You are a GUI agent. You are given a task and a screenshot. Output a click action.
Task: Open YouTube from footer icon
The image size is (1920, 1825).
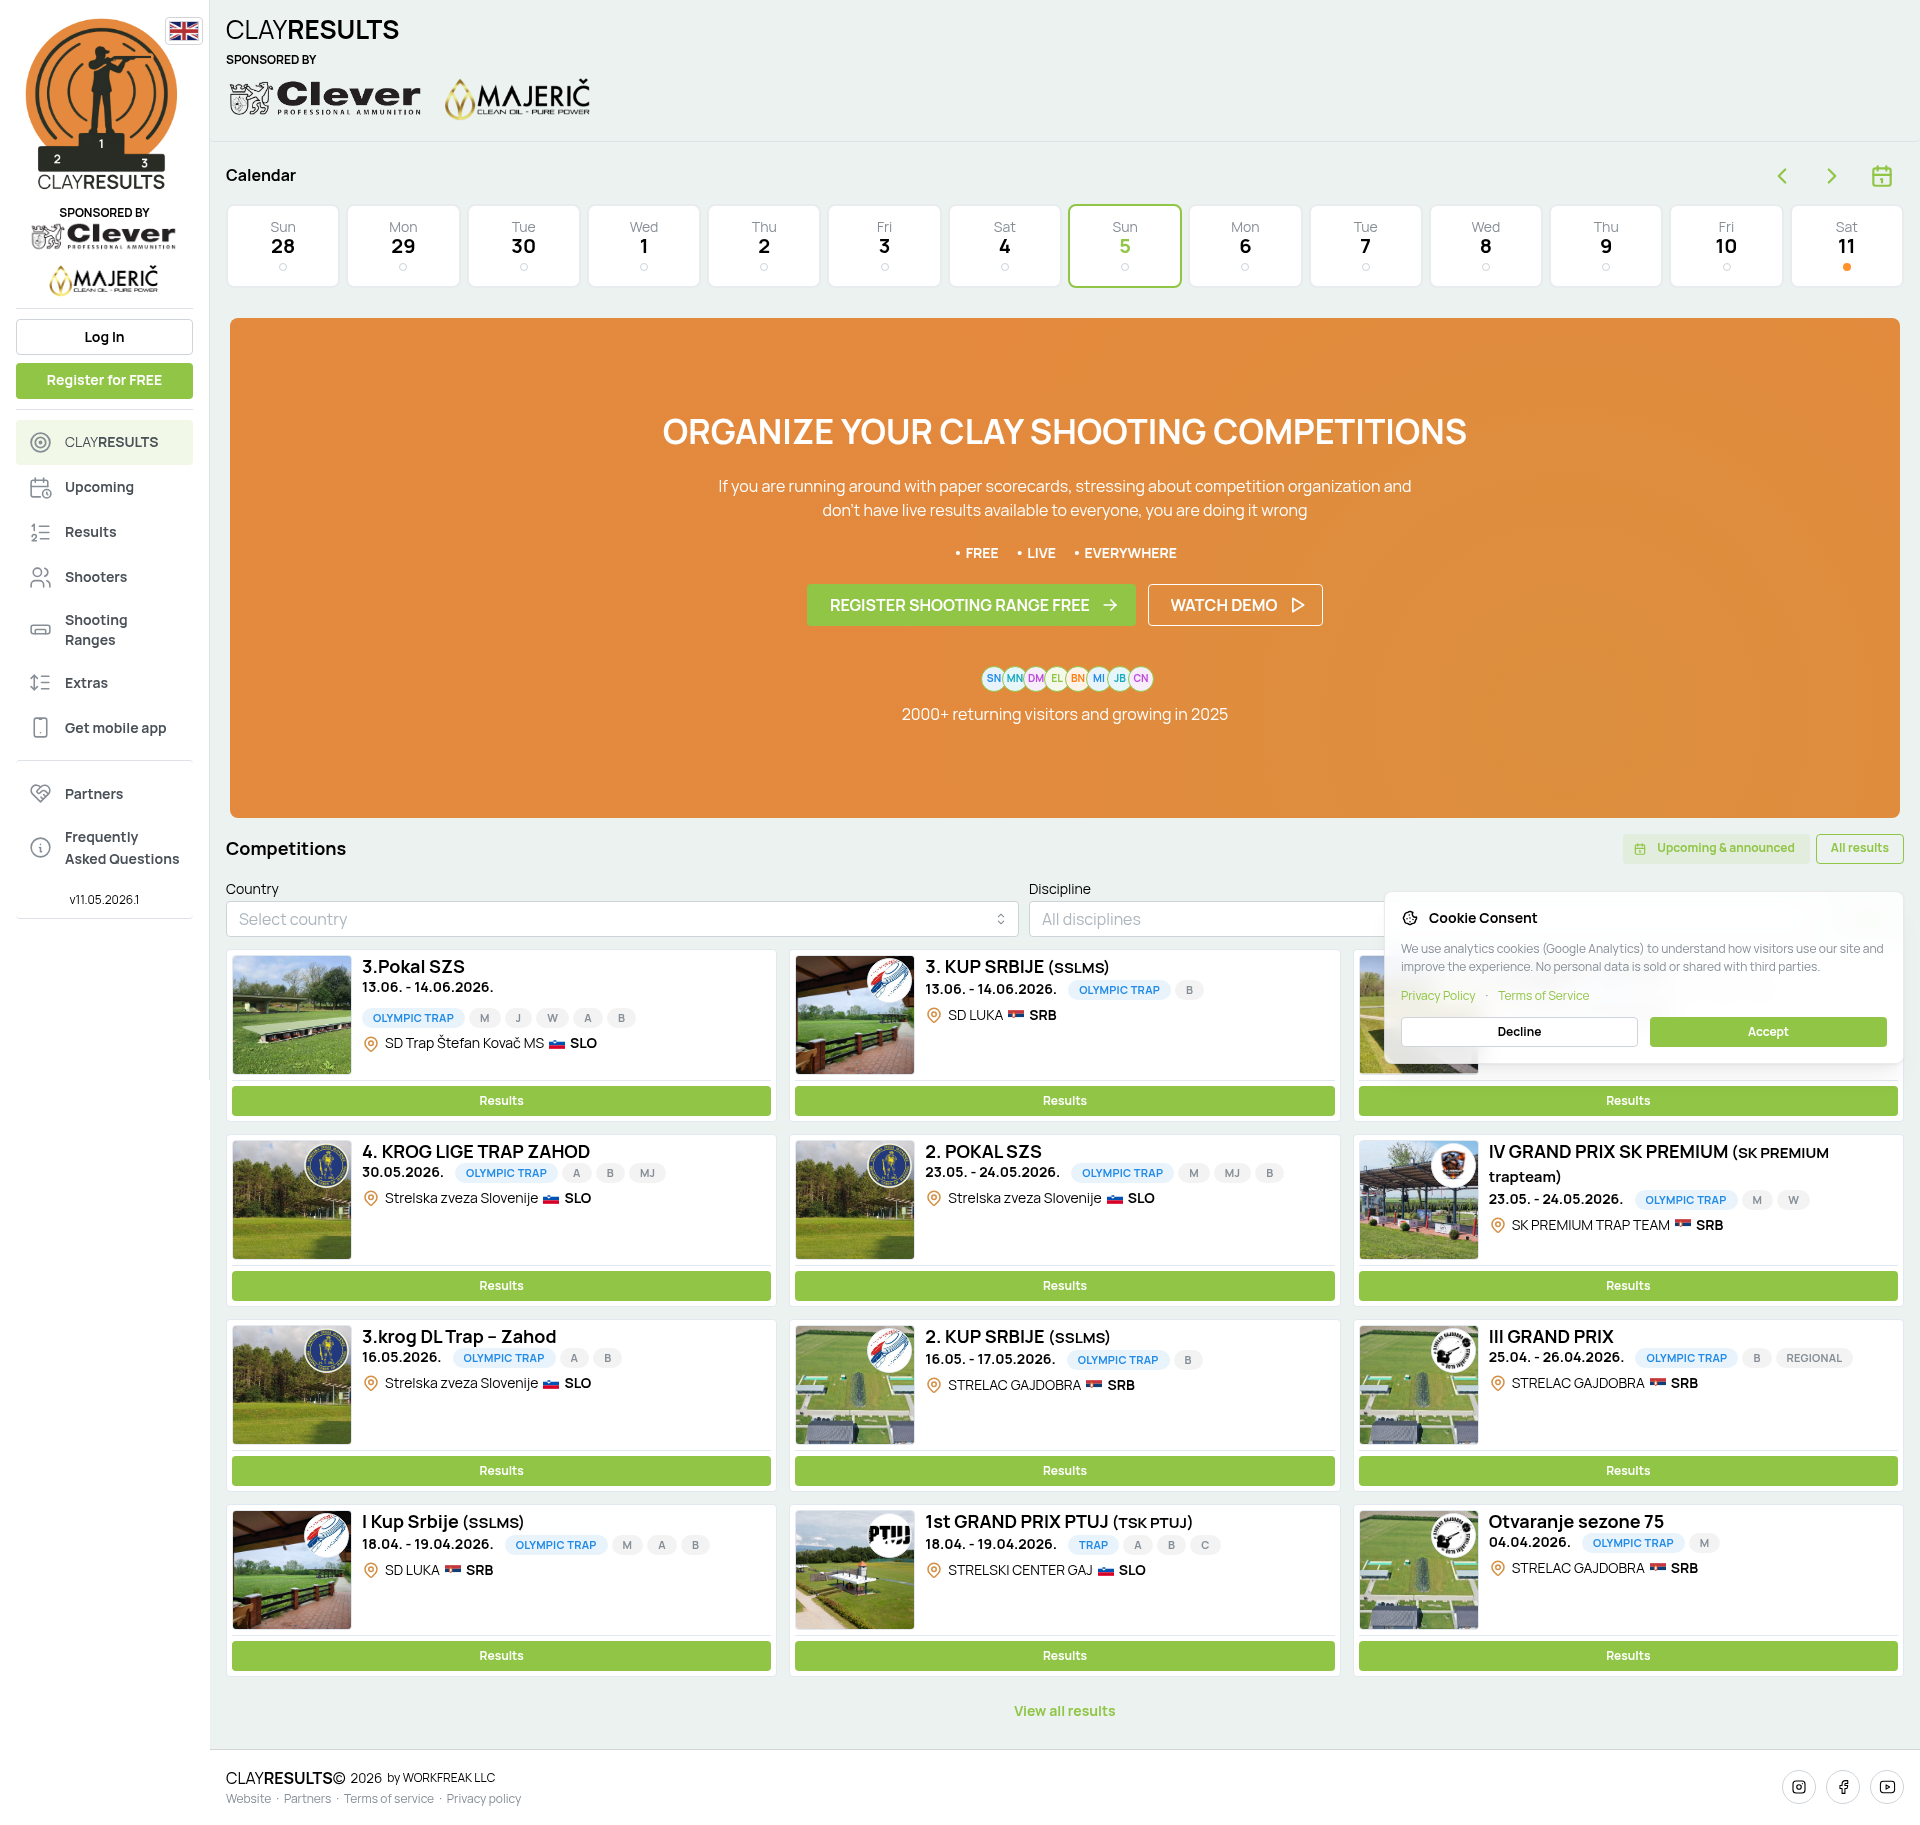tap(1887, 1787)
